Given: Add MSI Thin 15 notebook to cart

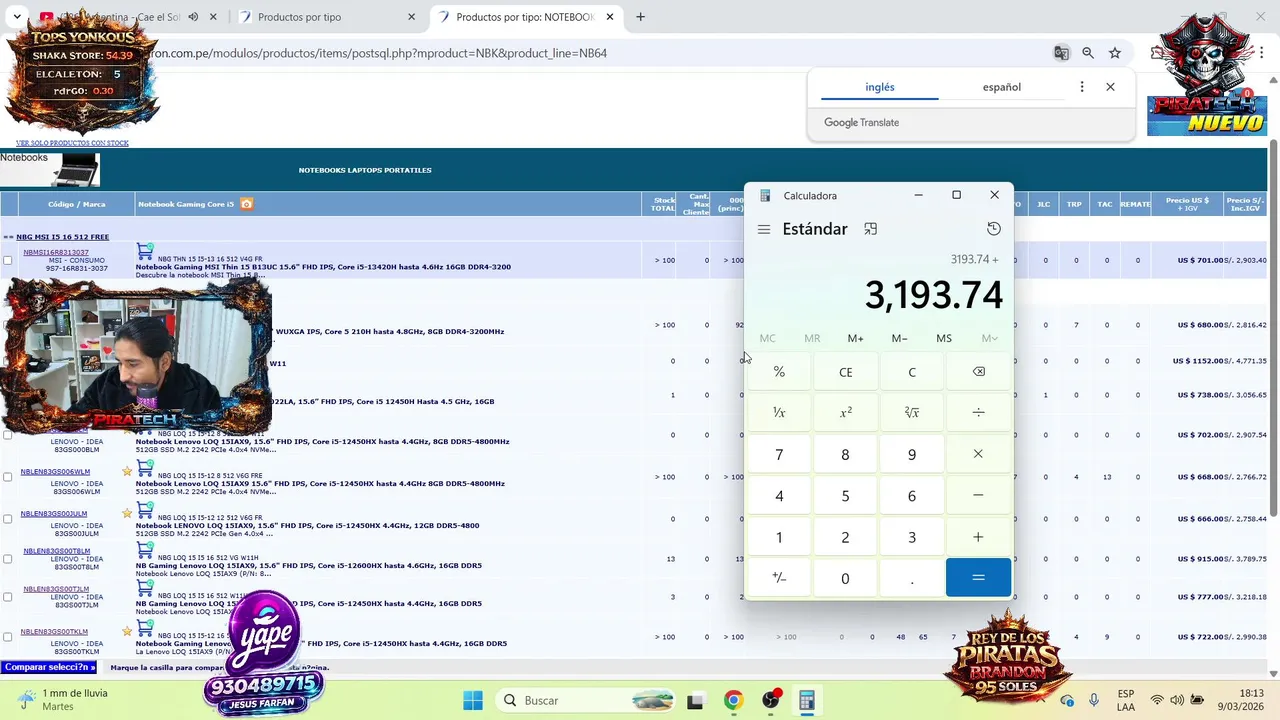Looking at the screenshot, I should point(145,250).
